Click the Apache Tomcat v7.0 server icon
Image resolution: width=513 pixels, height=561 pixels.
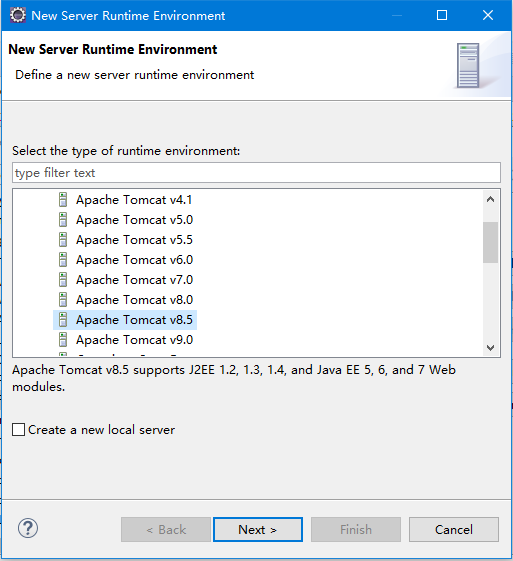point(63,280)
